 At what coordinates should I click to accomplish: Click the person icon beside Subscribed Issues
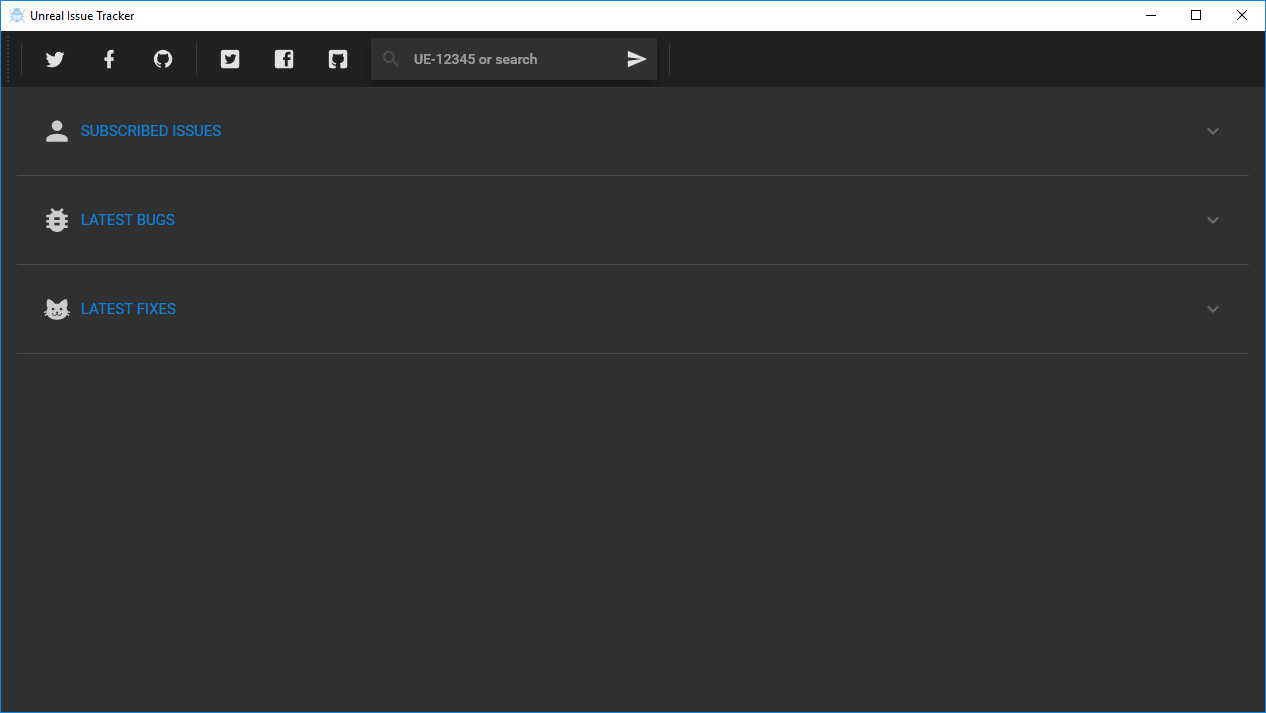[x=57, y=131]
